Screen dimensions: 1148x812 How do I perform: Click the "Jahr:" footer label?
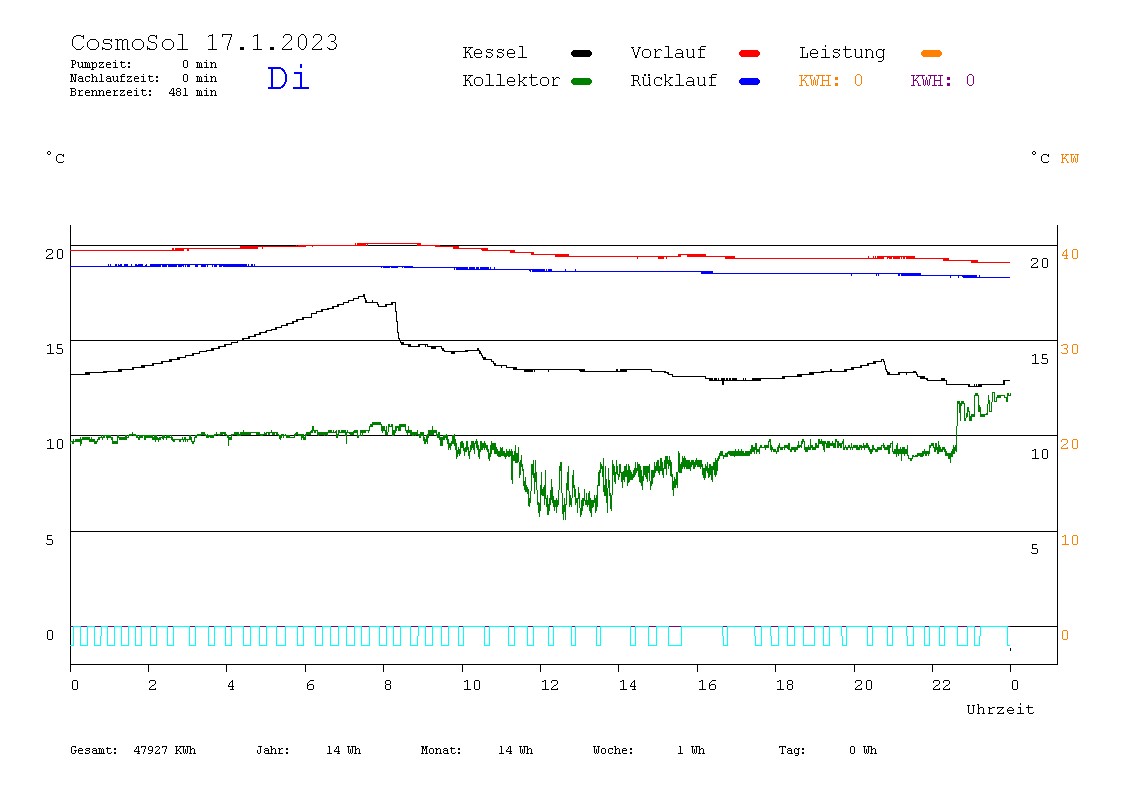(x=273, y=750)
